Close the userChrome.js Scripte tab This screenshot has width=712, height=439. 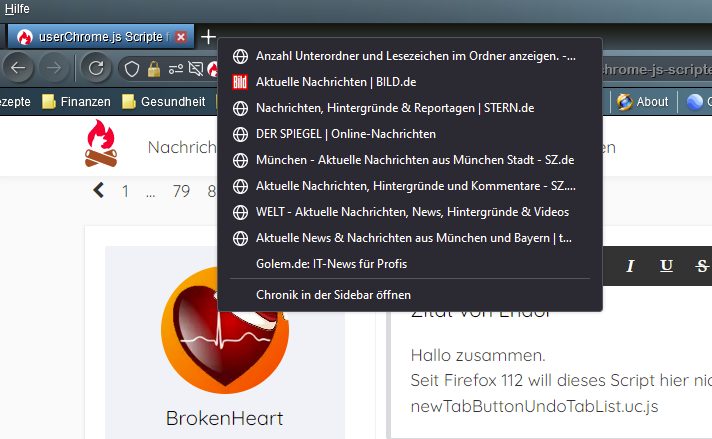point(181,37)
